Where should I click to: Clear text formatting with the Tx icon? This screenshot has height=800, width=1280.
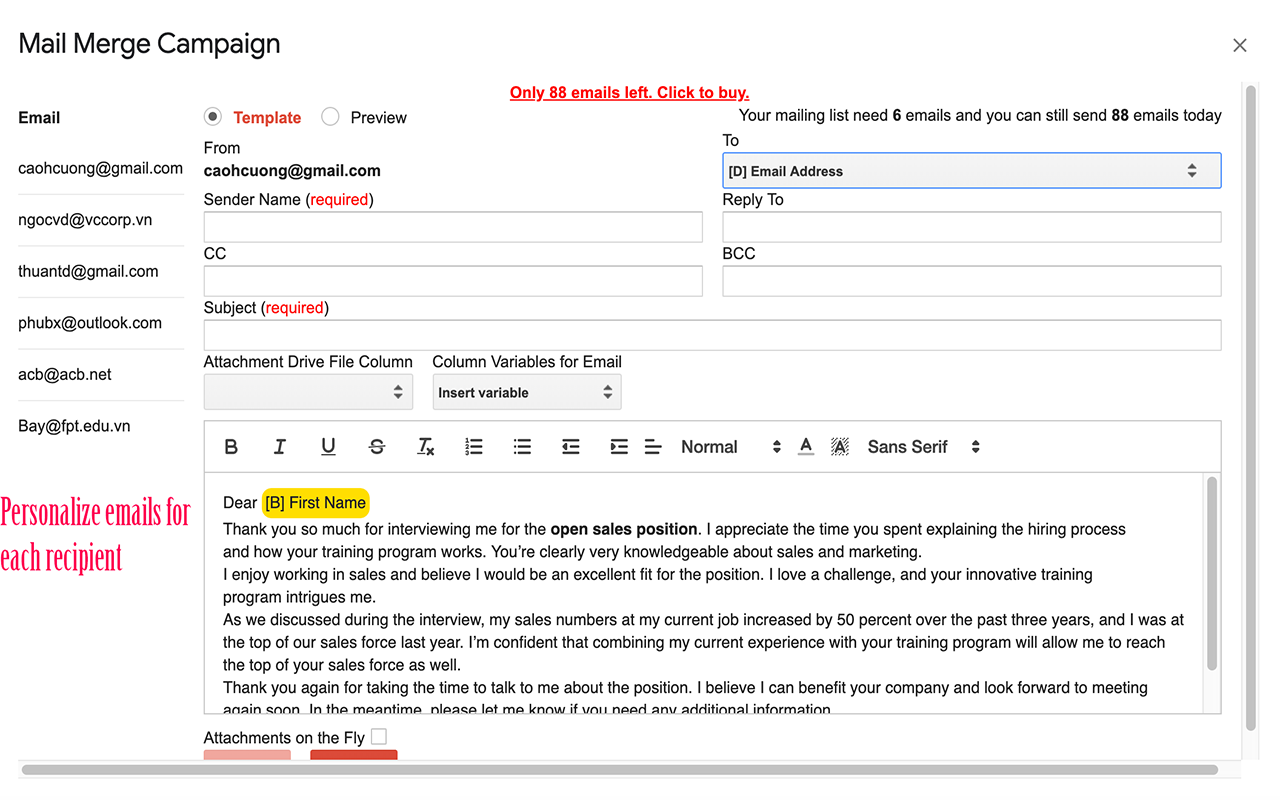426,447
